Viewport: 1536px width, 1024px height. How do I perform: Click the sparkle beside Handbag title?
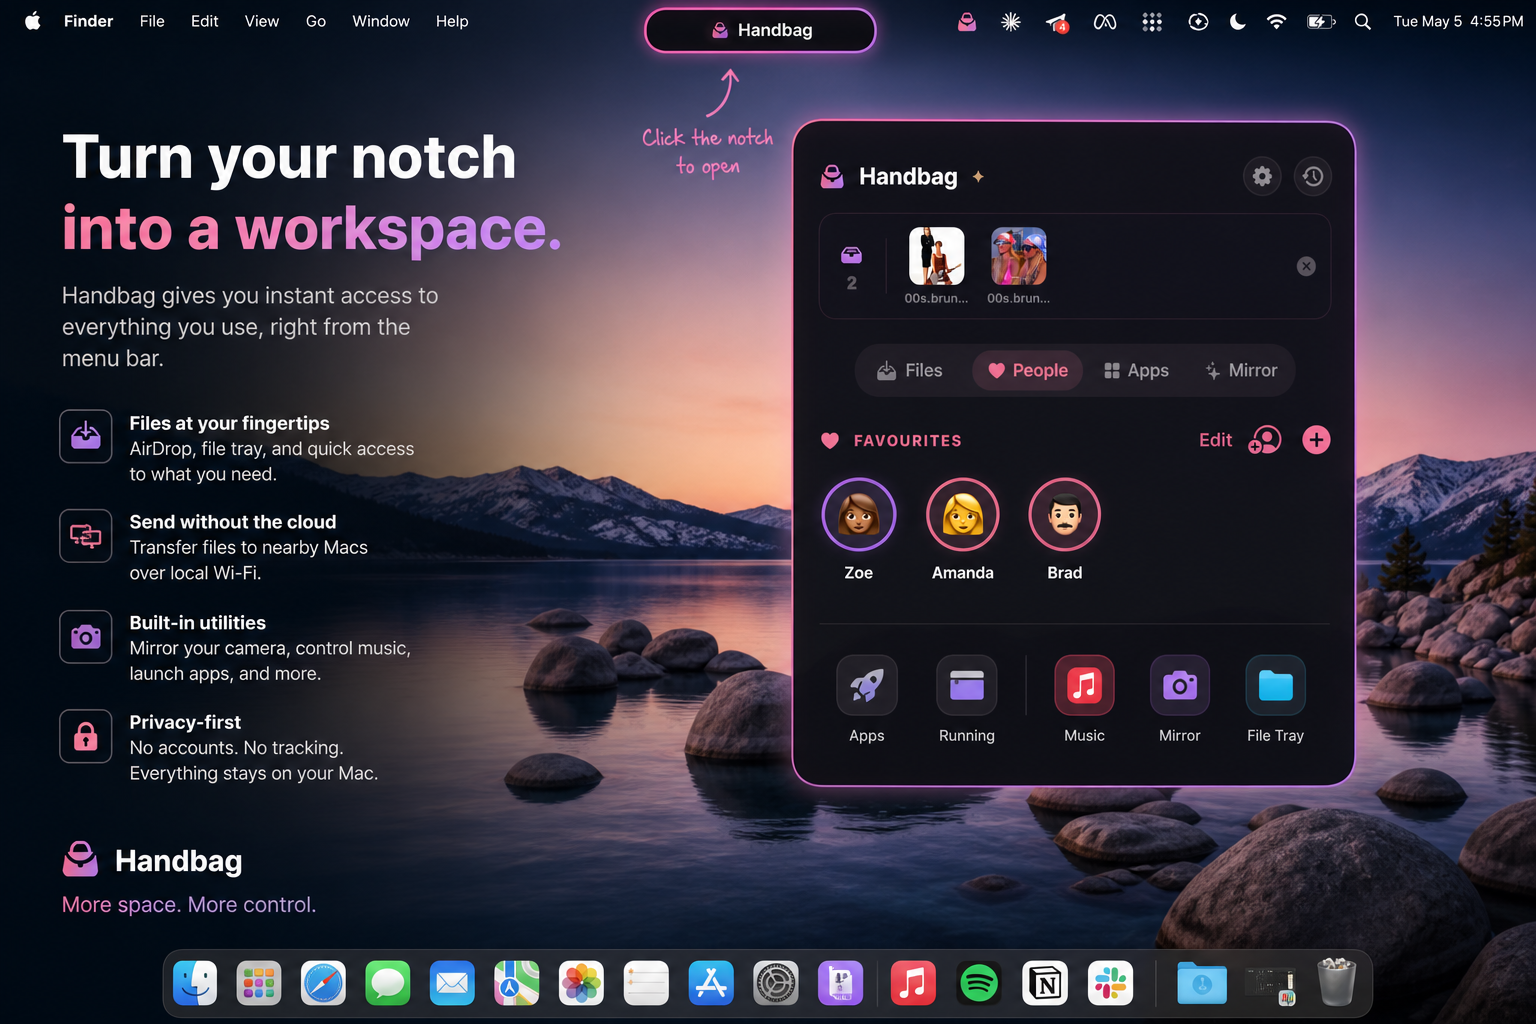[x=978, y=177]
